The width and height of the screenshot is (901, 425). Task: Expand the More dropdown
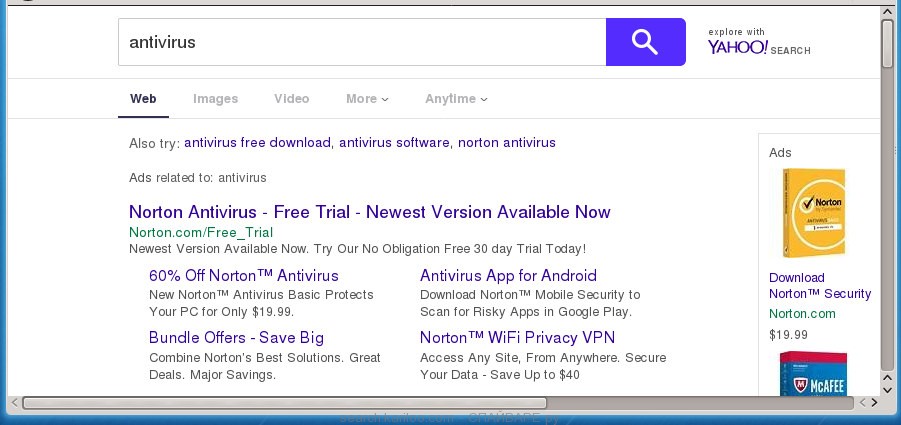tap(367, 99)
